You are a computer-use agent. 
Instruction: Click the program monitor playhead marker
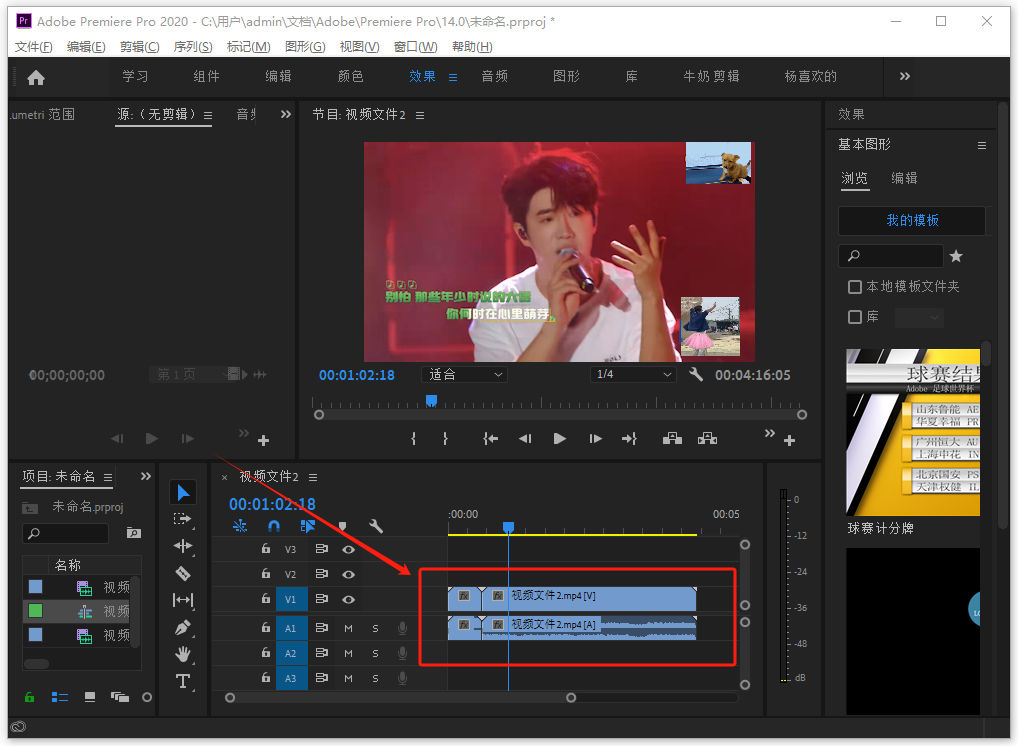432,400
